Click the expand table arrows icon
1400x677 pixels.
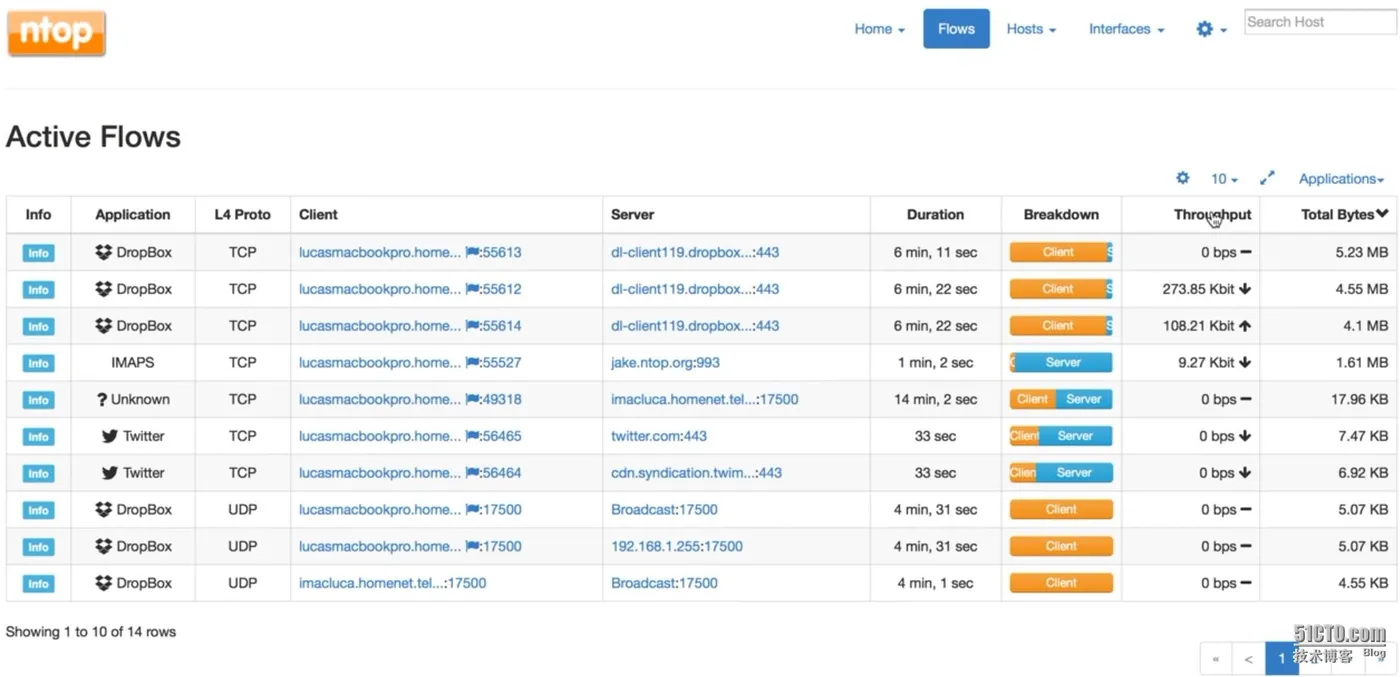[x=1267, y=178]
